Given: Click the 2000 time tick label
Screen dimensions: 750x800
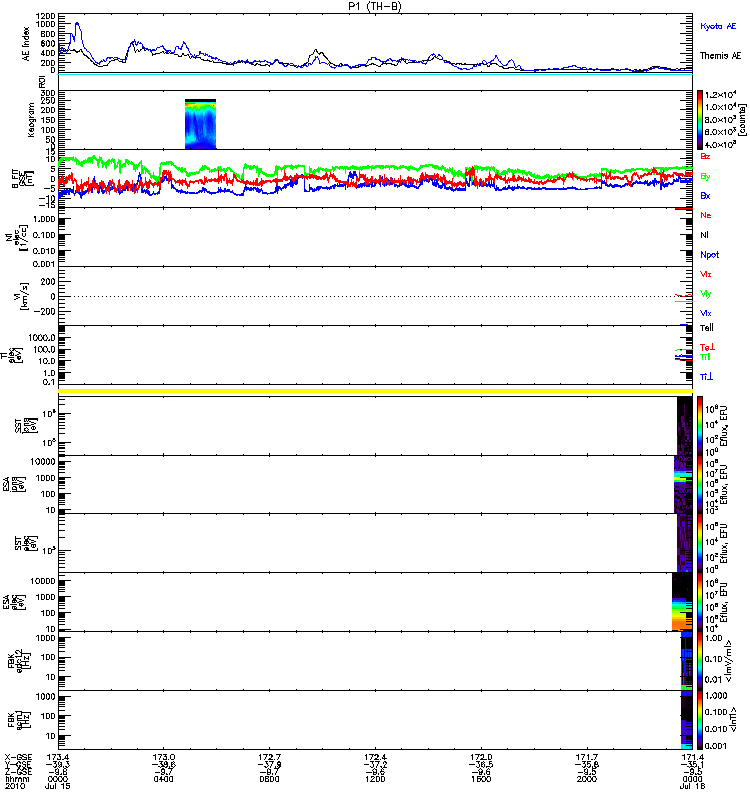Looking at the screenshot, I should 587,779.
